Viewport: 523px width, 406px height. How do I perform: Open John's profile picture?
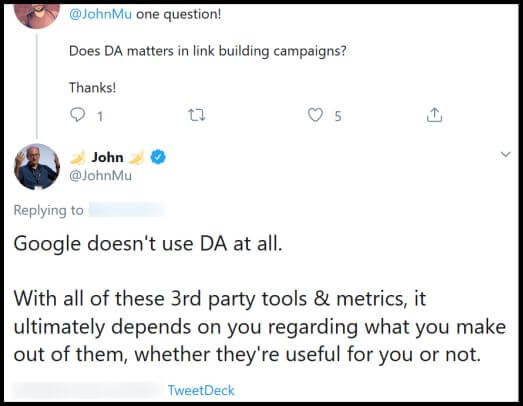click(37, 166)
